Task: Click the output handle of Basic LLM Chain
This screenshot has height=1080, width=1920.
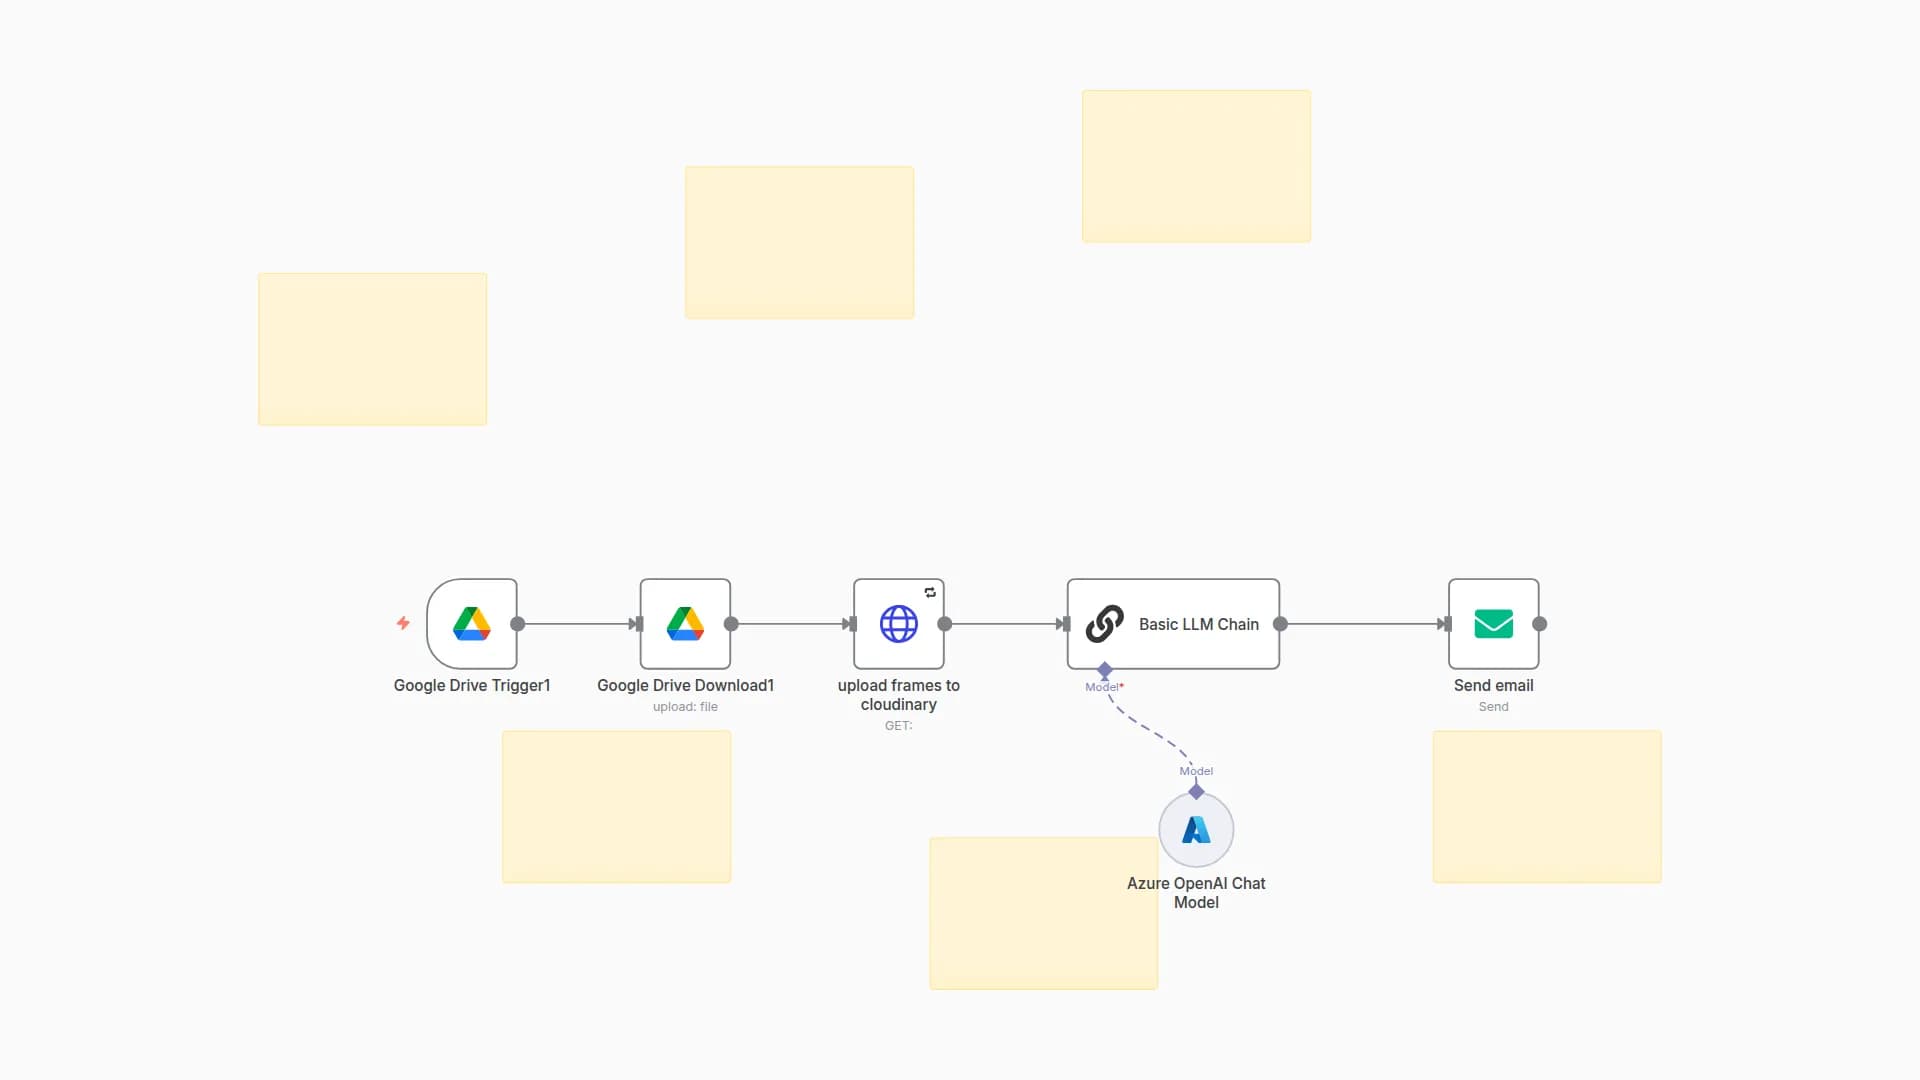Action: click(1280, 624)
